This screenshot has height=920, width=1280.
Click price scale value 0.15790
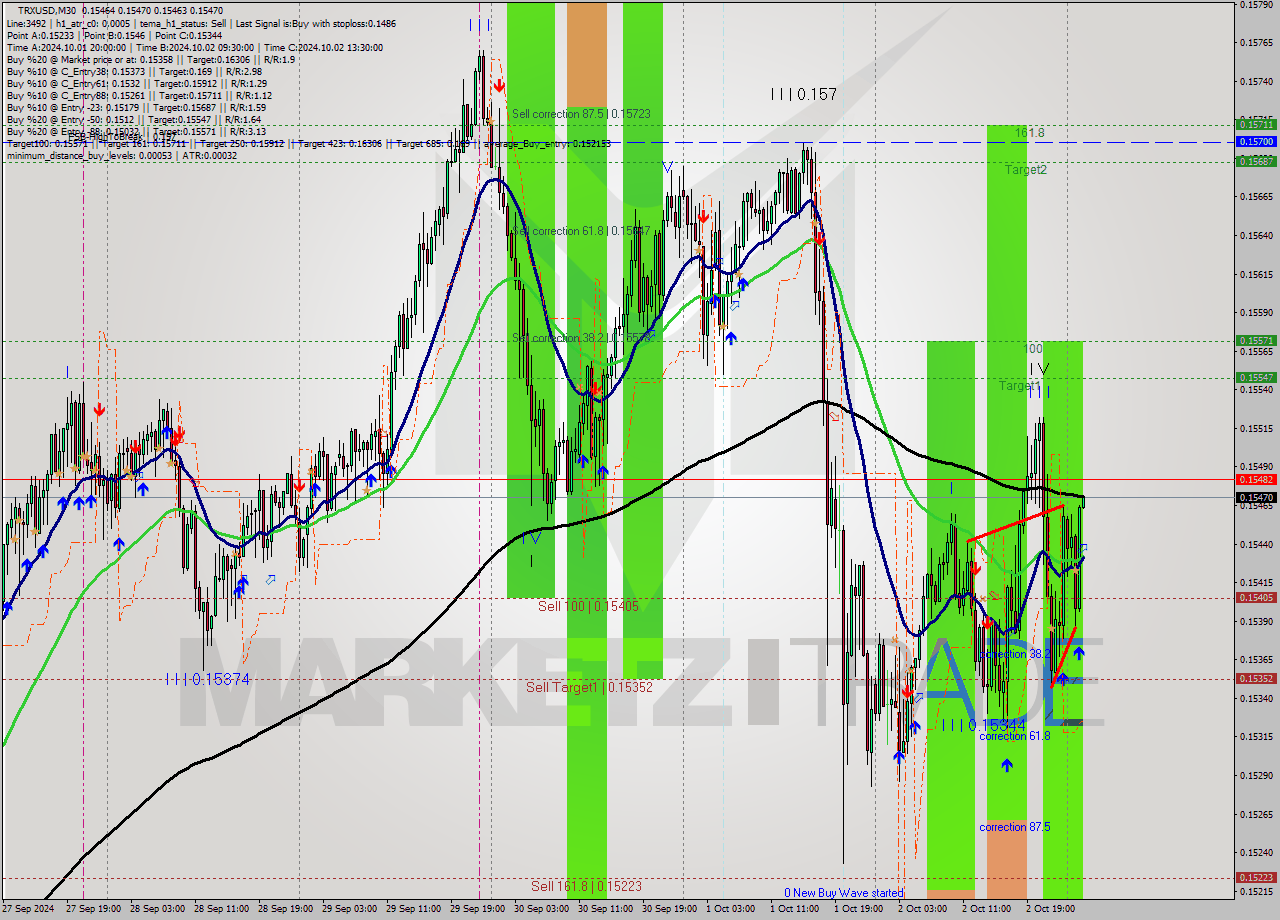coord(1257,4)
